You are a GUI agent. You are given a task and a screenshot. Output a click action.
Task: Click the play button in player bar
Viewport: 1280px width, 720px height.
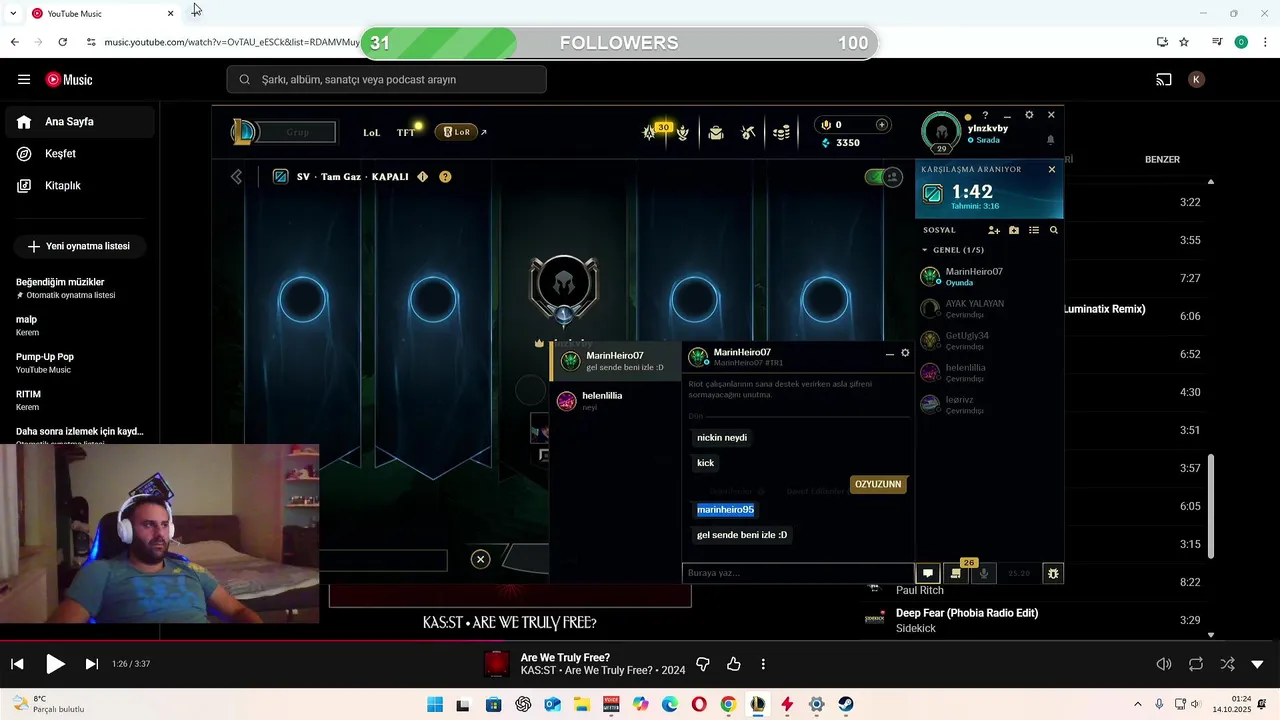(55, 664)
